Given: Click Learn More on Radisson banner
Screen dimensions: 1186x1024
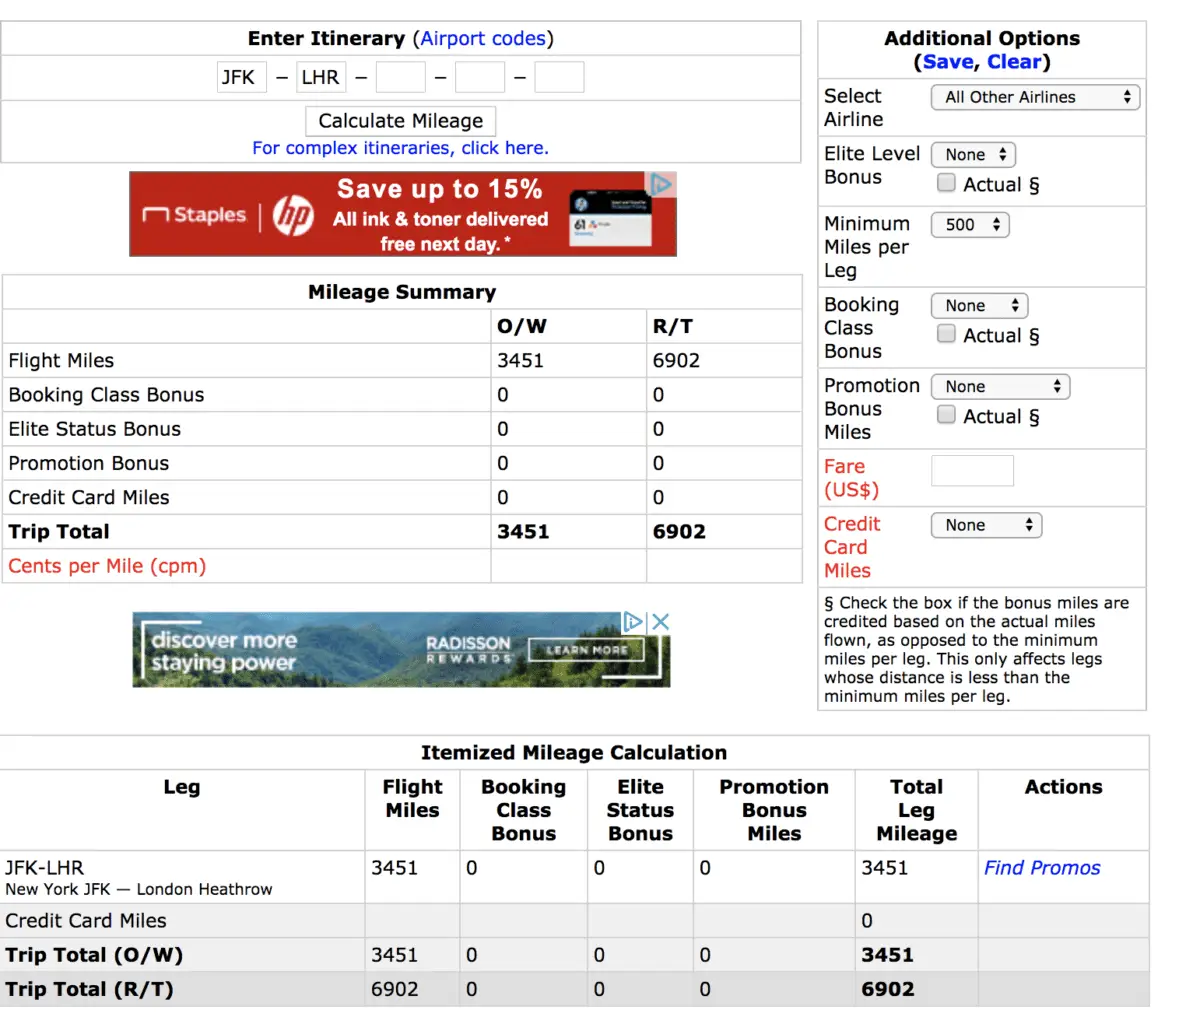Looking at the screenshot, I should tap(587, 650).
